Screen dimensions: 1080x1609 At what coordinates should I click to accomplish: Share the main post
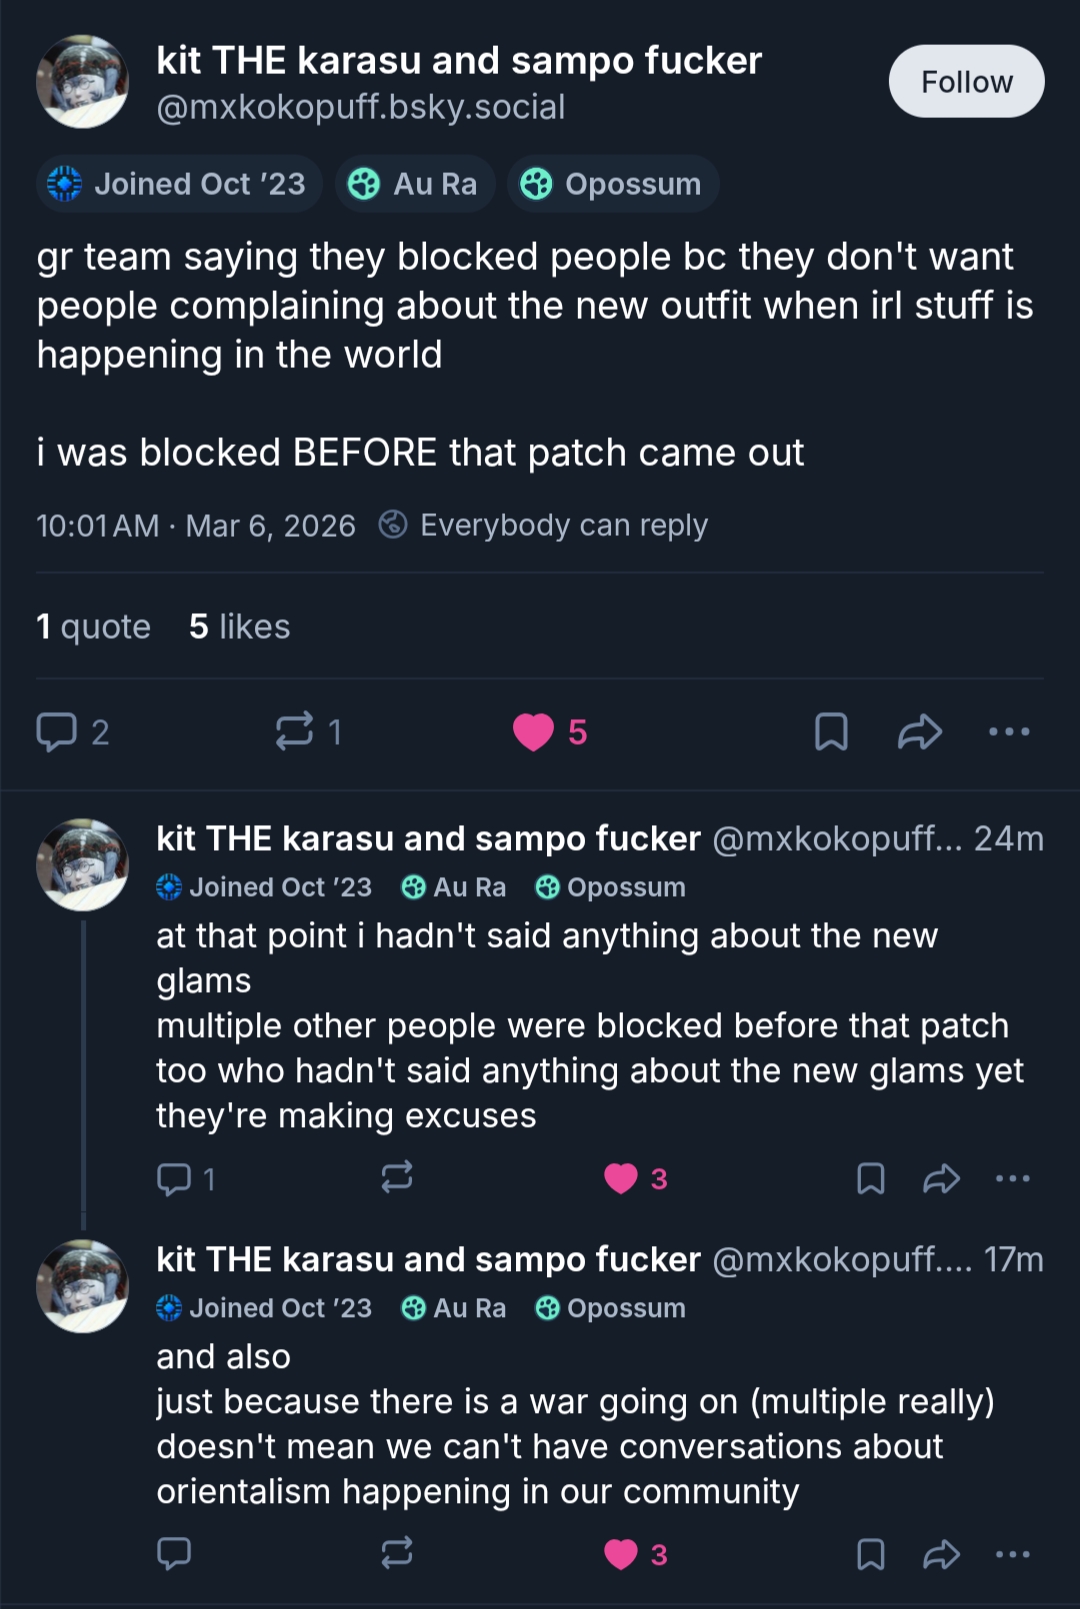919,732
